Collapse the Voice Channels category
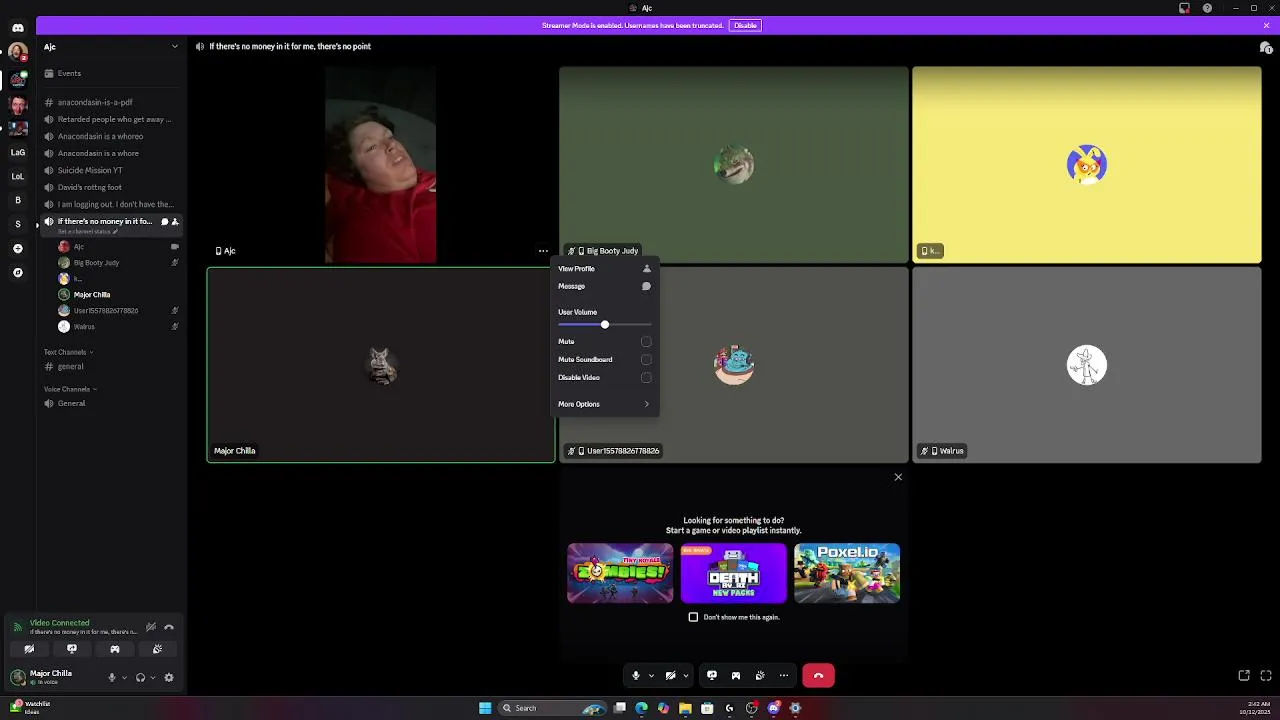The height and width of the screenshot is (720, 1280). 70,389
